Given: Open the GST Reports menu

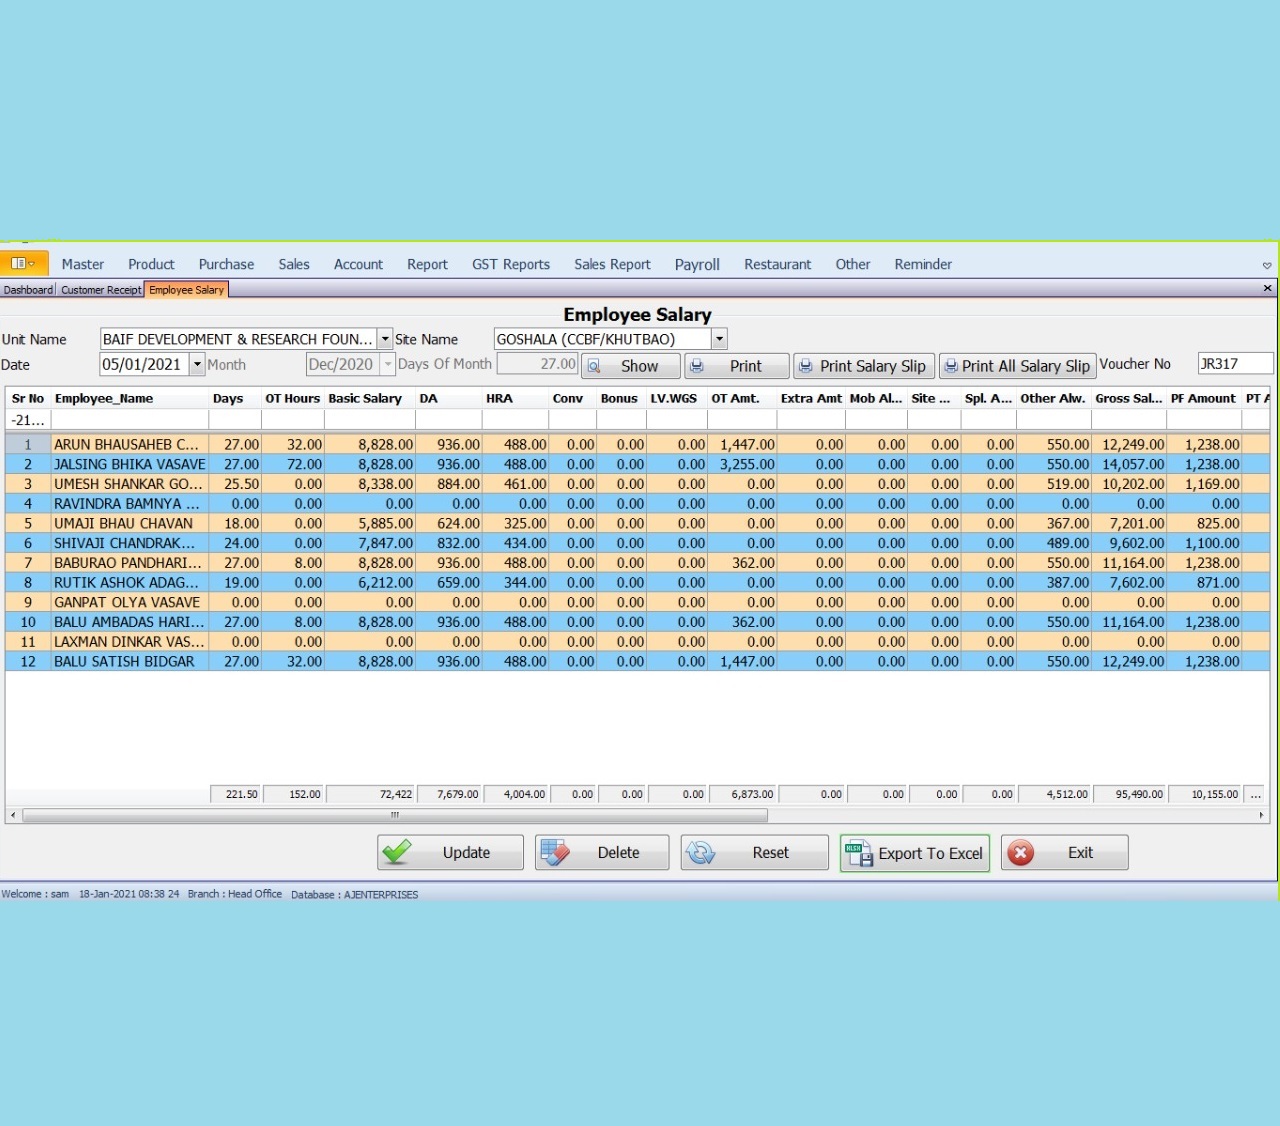Looking at the screenshot, I should tap(510, 264).
